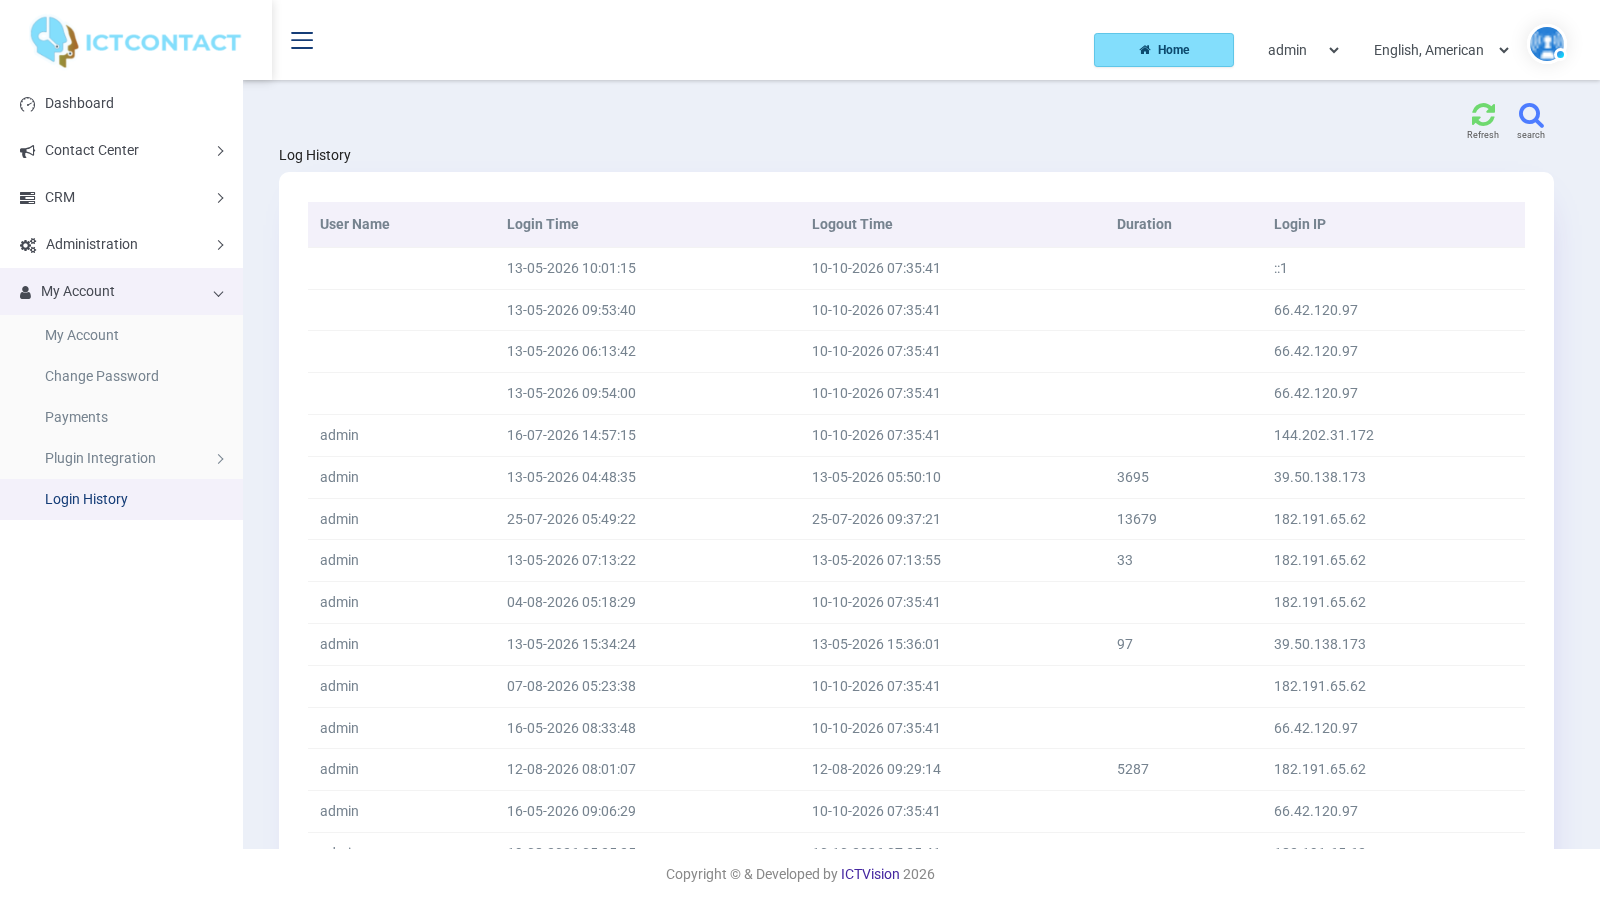Select Change Password in sidebar

tap(102, 376)
